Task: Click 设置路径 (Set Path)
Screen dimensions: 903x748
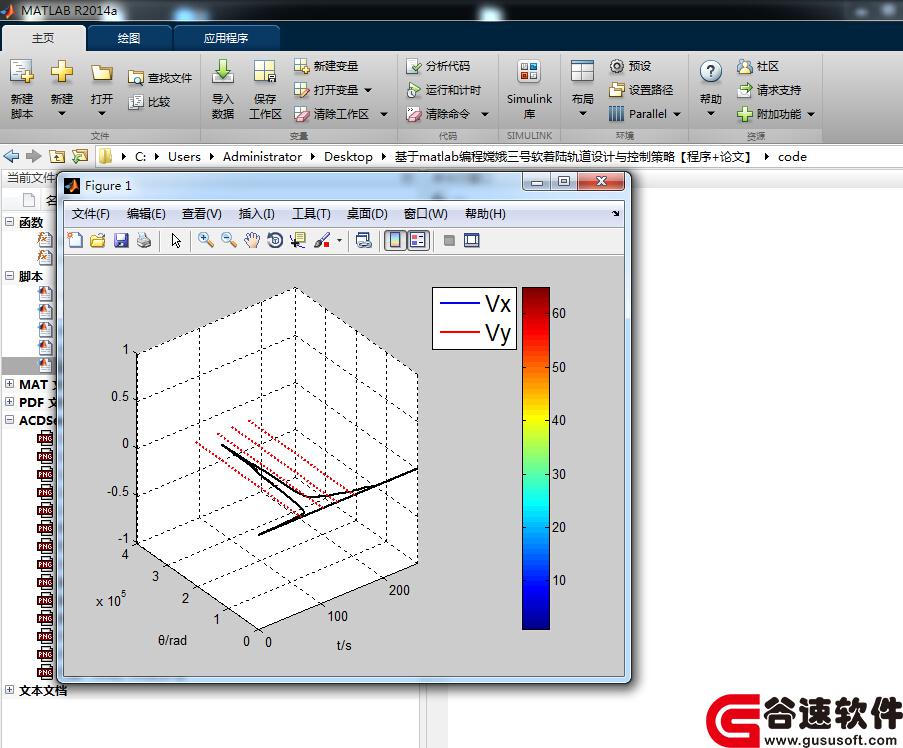Action: click(641, 90)
